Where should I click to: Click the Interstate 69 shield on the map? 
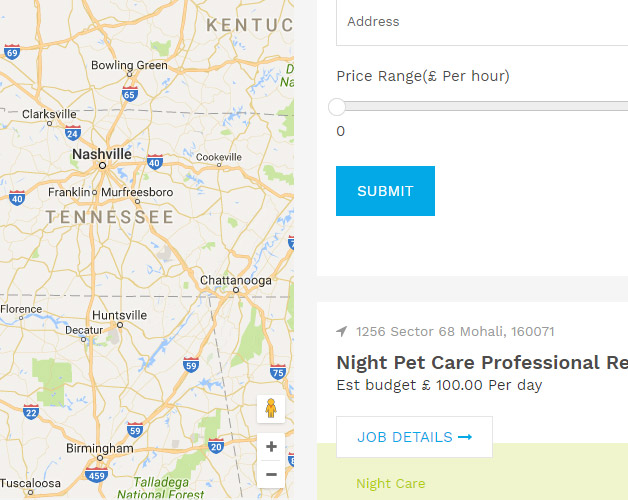point(11,52)
